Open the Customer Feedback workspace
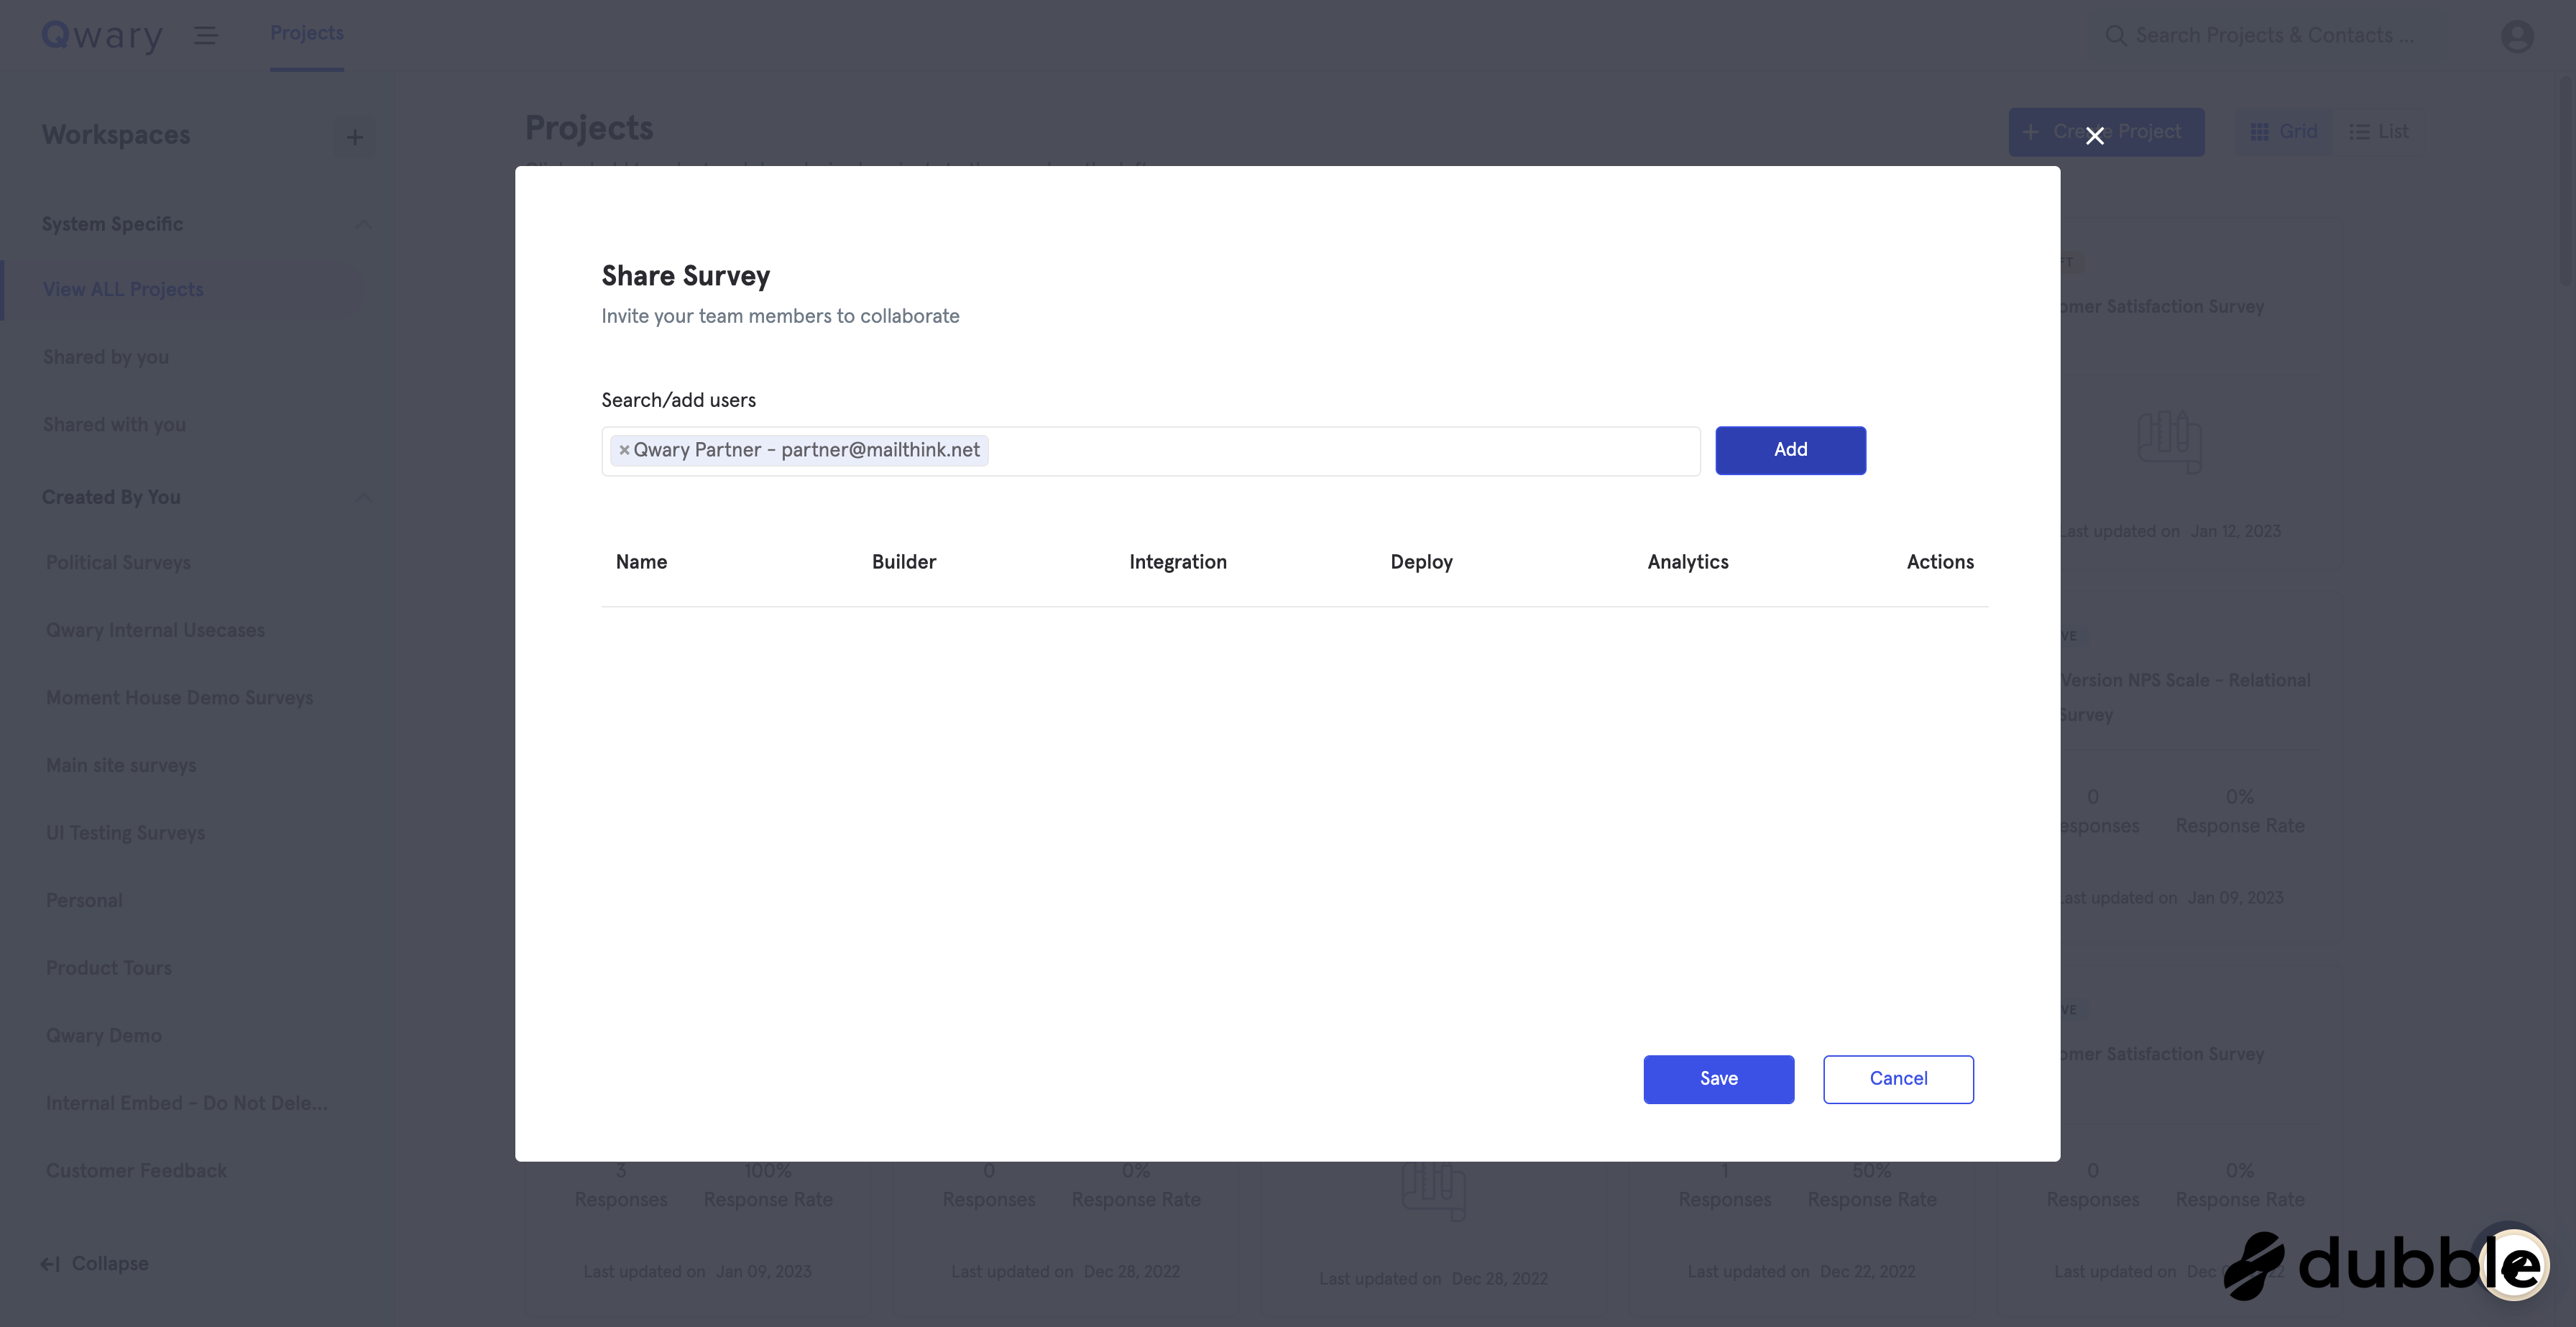Viewport: 2576px width, 1327px height. pyautogui.click(x=136, y=1170)
